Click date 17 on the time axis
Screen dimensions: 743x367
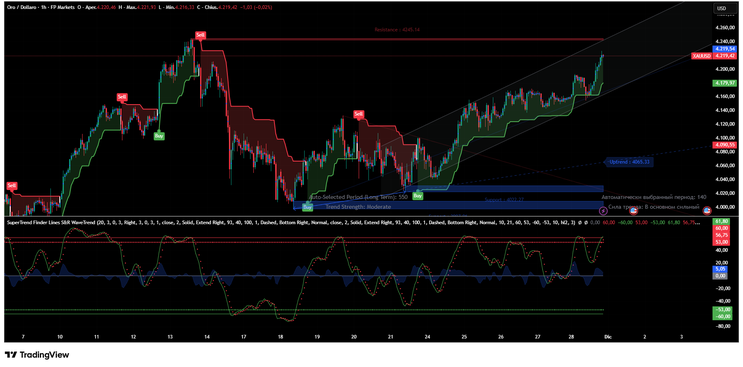243,337
